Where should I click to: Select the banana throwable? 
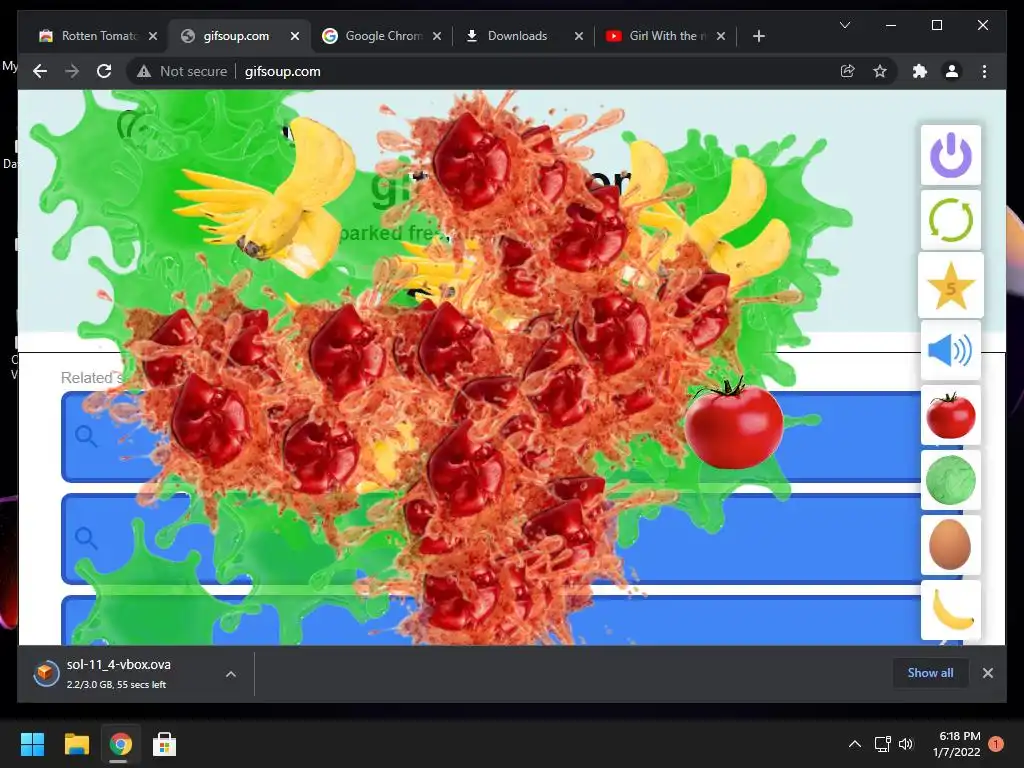pyautogui.click(x=951, y=609)
